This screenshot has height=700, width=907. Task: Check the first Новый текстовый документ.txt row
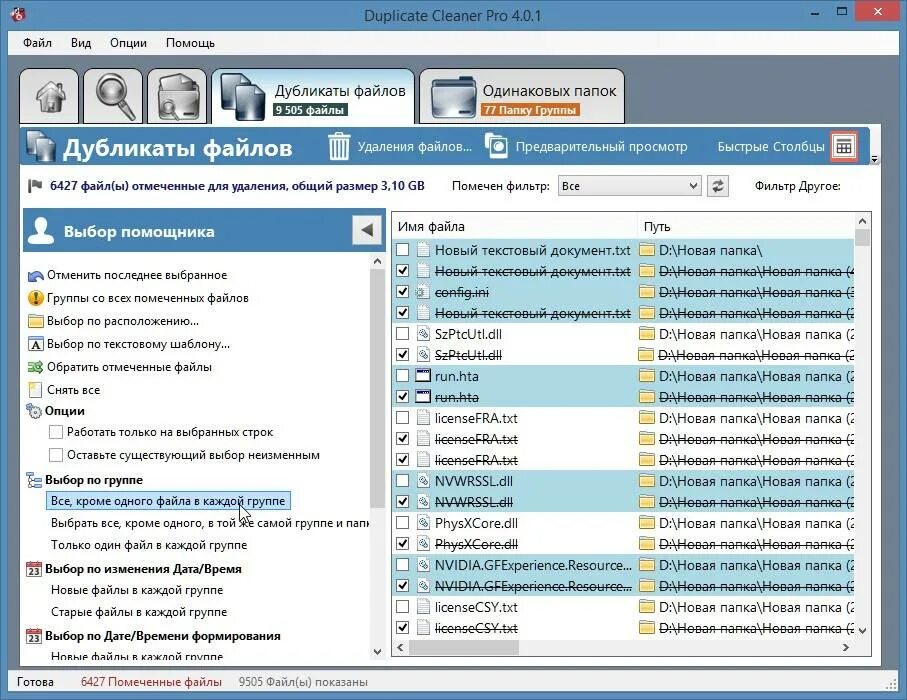[x=403, y=250]
